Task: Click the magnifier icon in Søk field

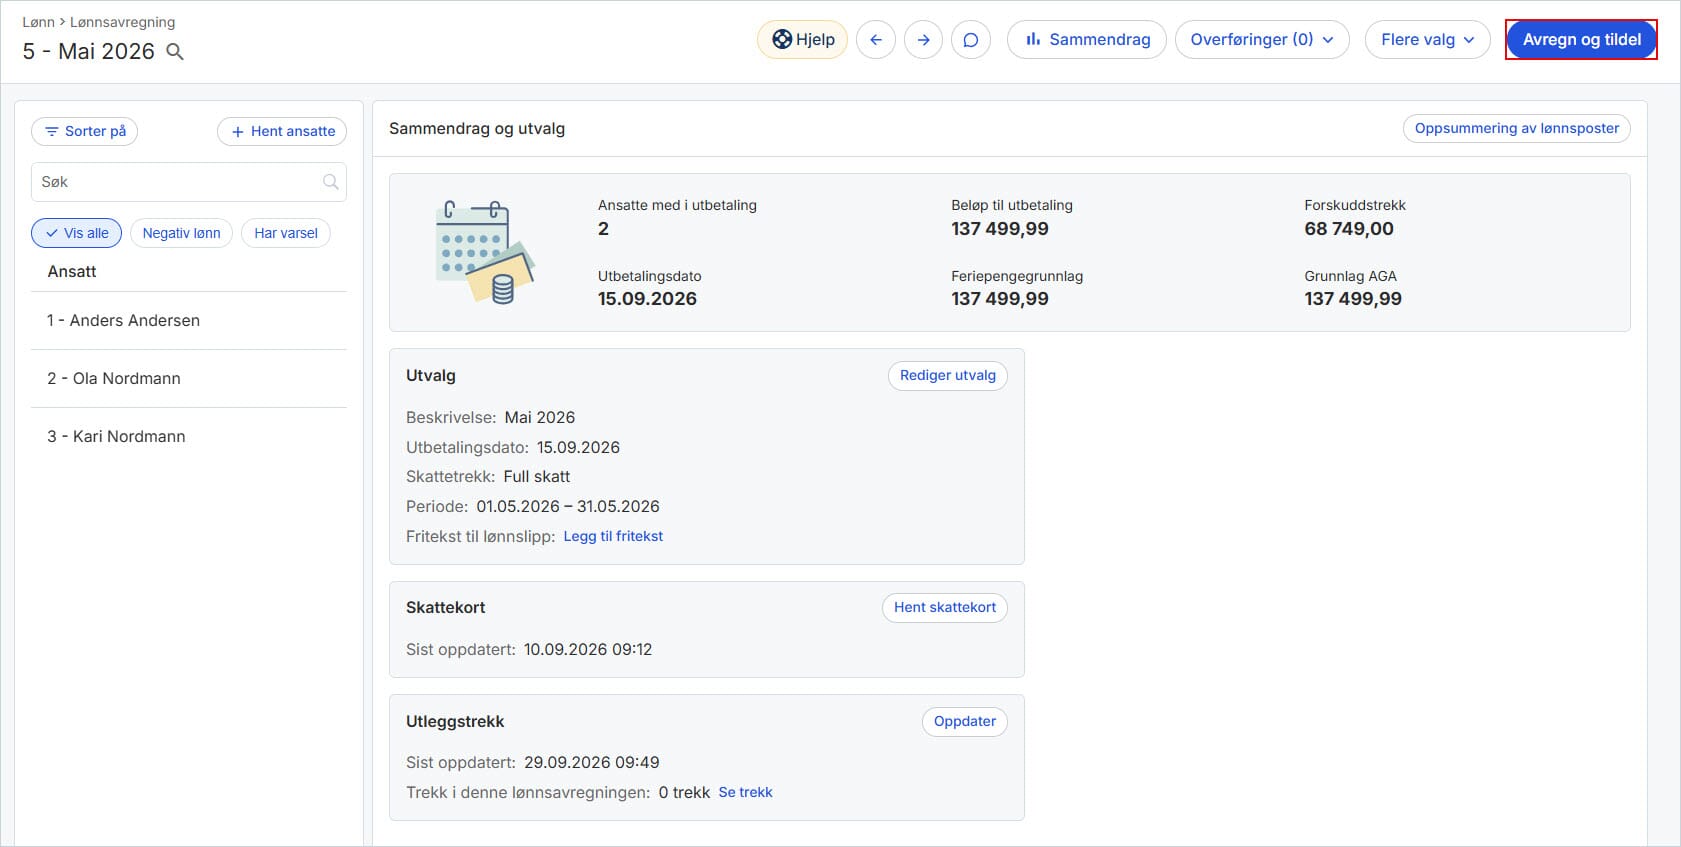Action: click(x=330, y=182)
